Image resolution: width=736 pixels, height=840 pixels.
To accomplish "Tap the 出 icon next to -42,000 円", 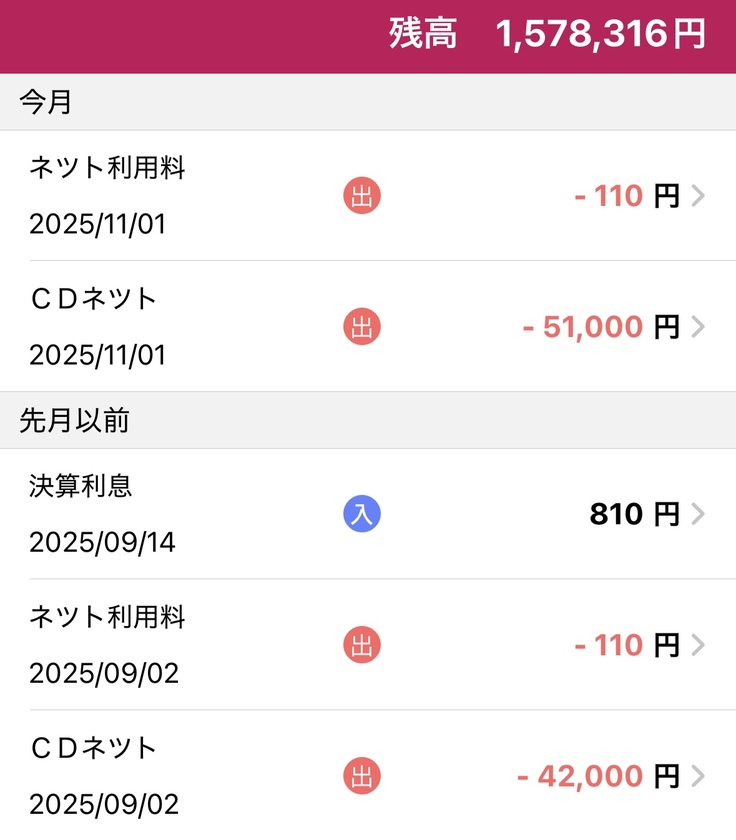I will [x=362, y=776].
